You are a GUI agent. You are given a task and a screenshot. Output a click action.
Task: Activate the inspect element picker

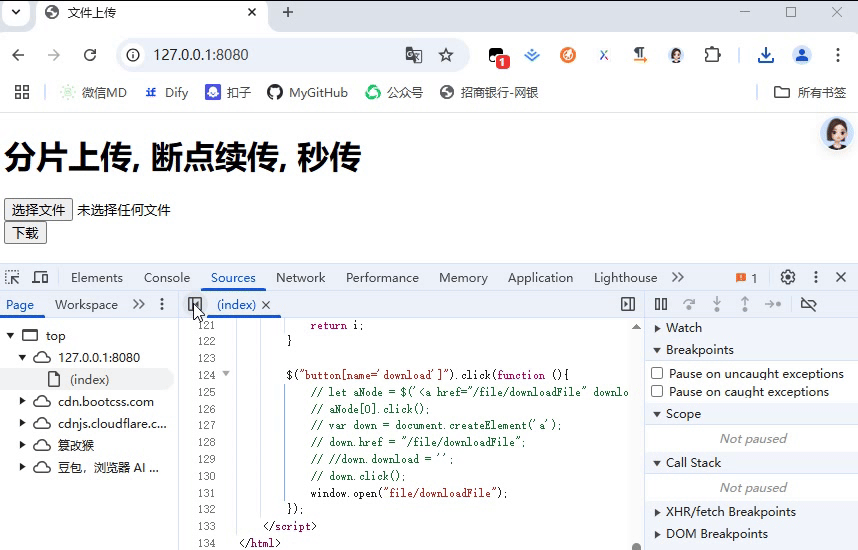[12, 277]
